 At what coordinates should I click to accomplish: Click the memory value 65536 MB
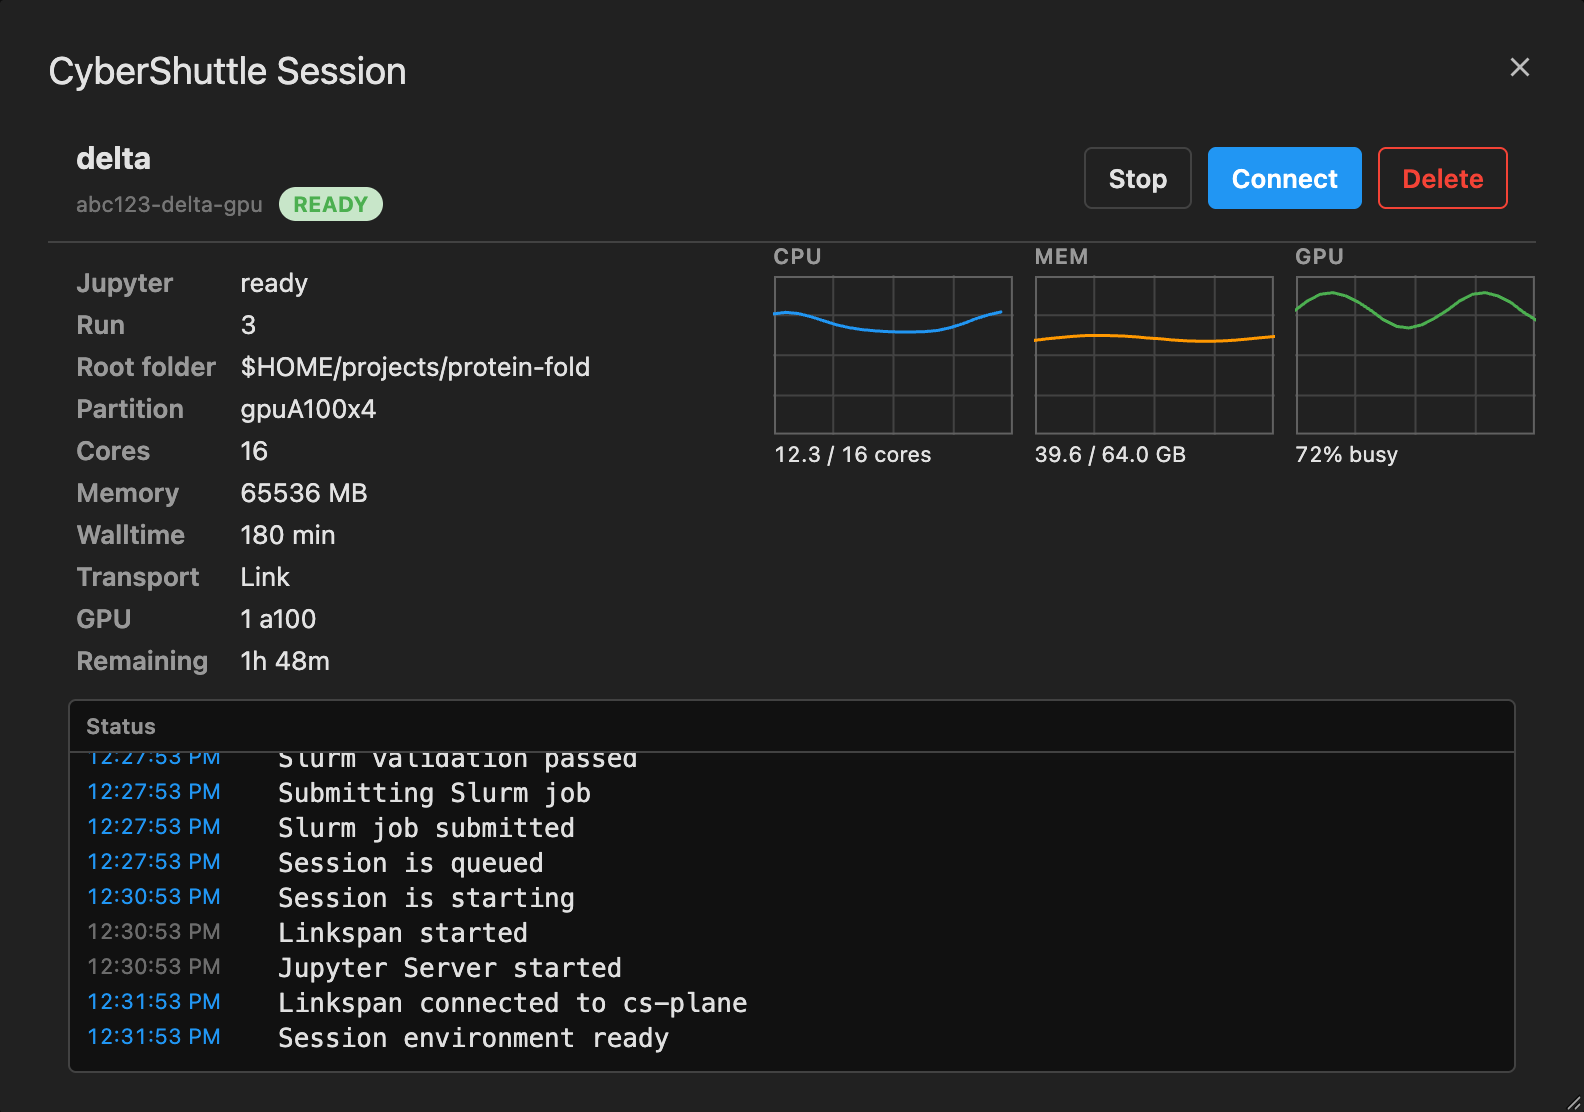304,493
